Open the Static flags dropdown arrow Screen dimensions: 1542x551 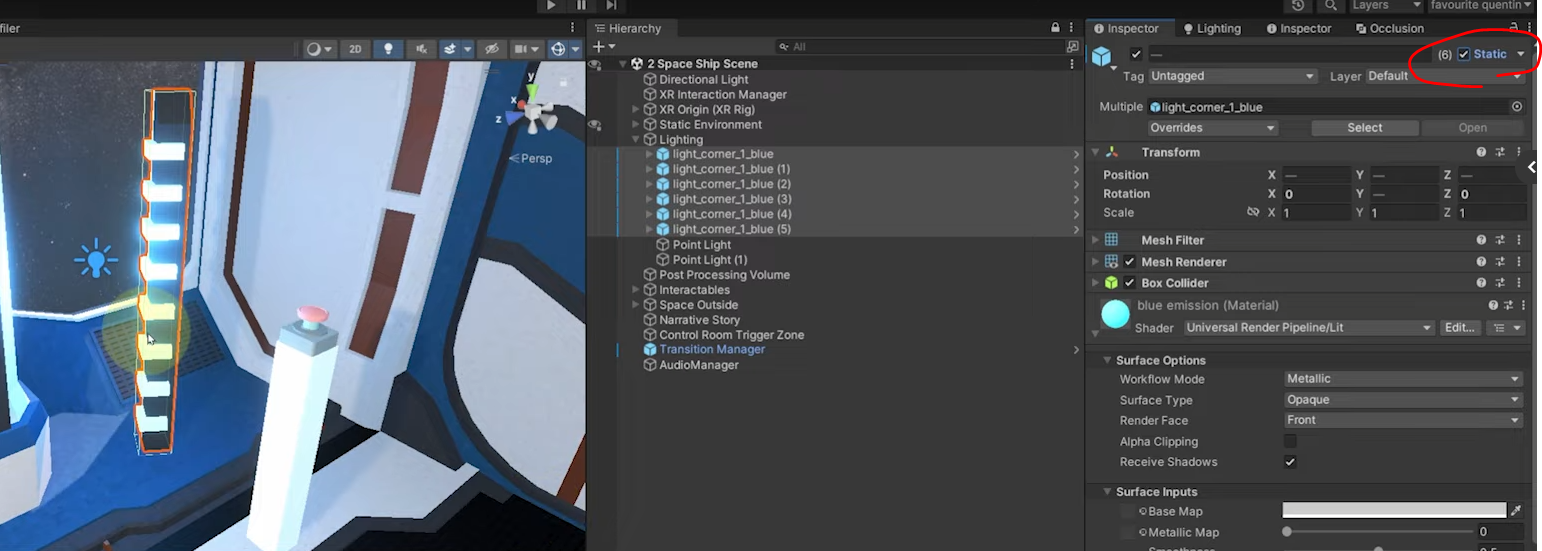click(1521, 55)
